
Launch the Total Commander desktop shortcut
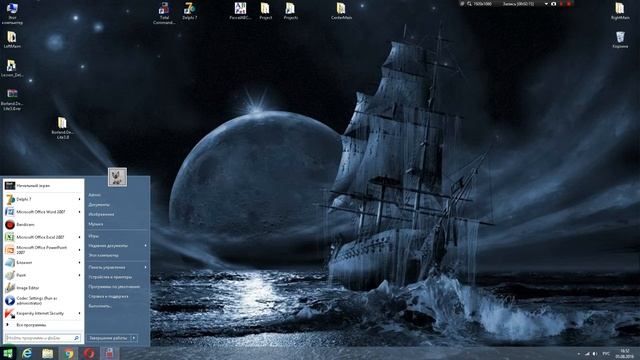[x=164, y=13]
